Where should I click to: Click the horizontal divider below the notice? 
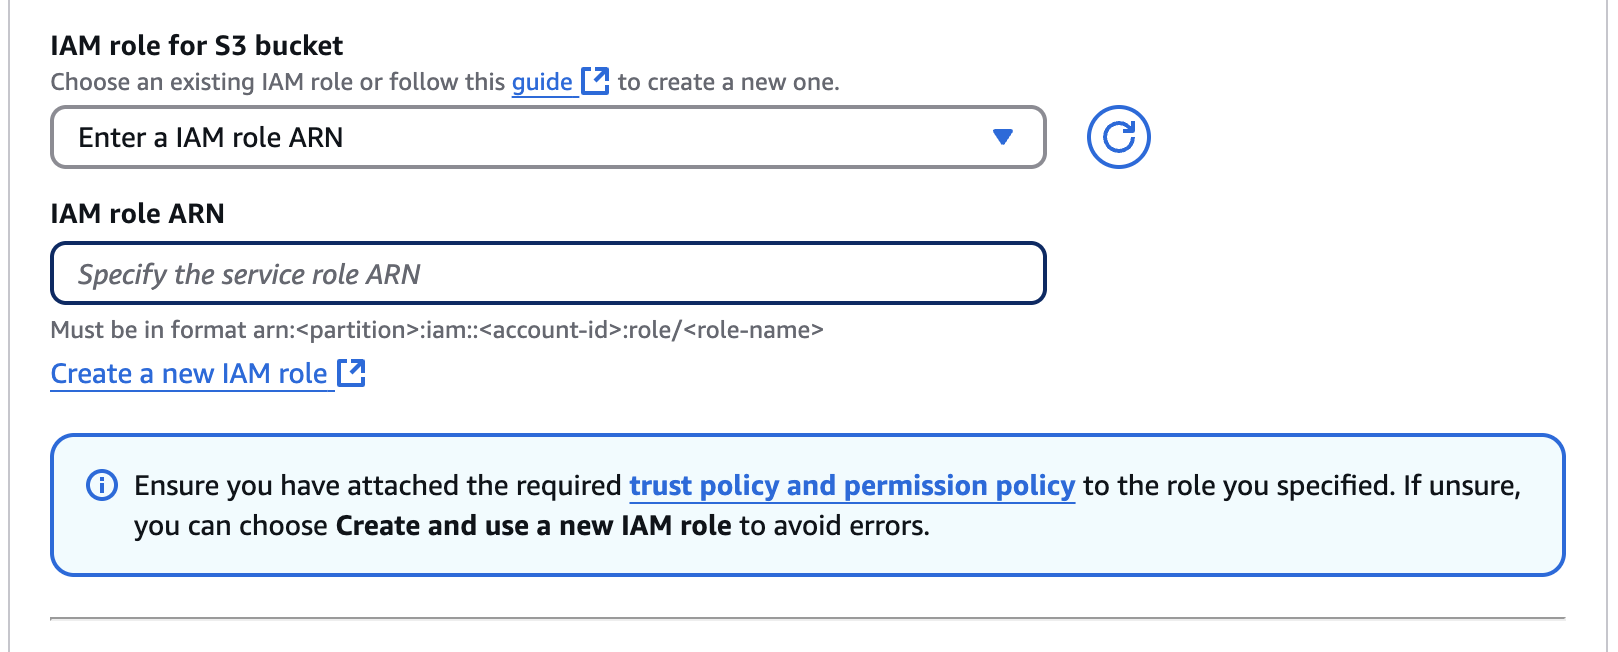(x=807, y=618)
